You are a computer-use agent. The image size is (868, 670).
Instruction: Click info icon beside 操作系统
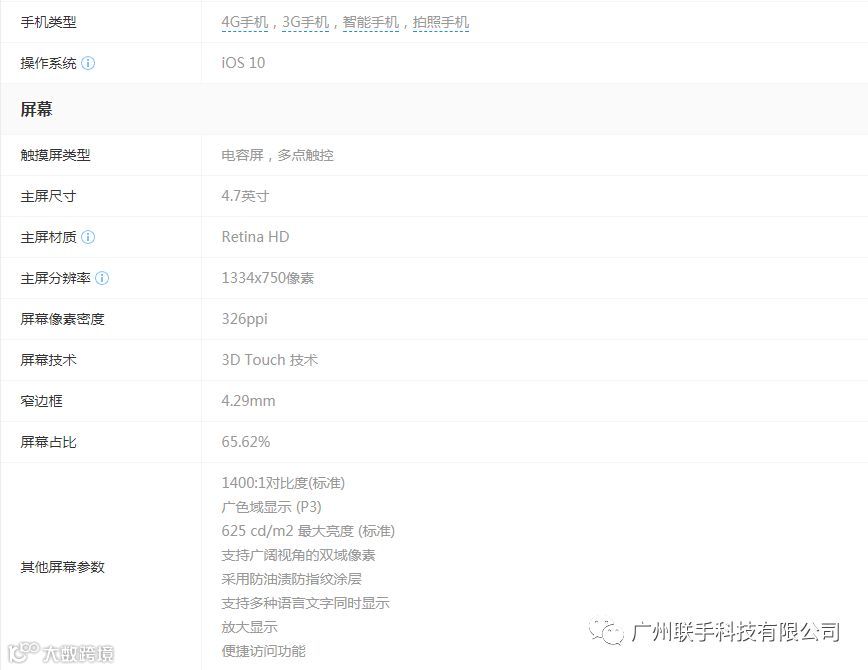pos(88,63)
